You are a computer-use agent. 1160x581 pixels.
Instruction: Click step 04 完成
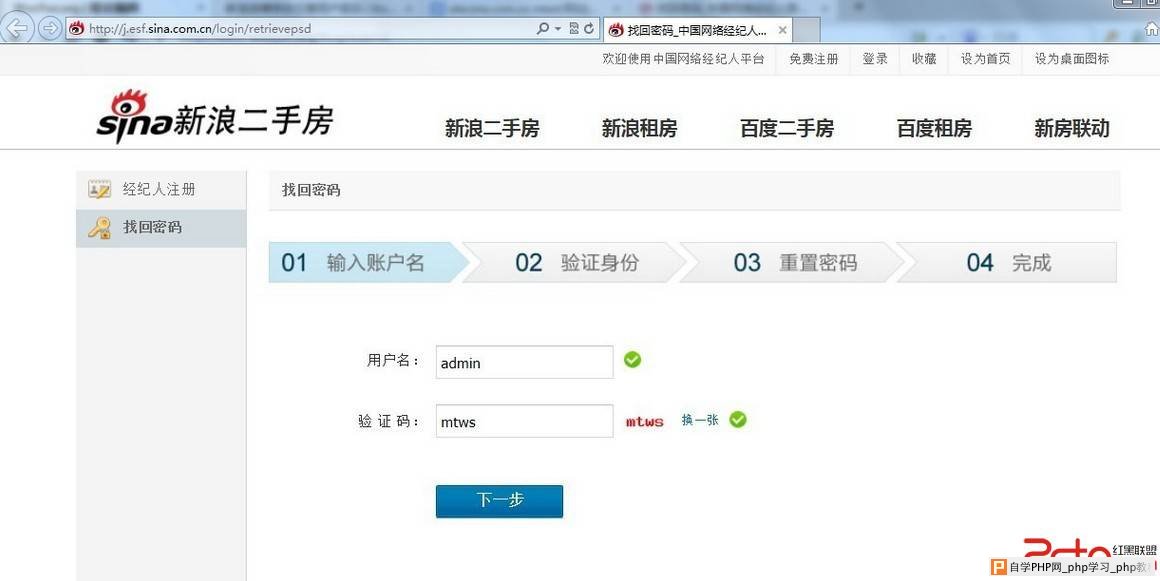(x=1009, y=263)
